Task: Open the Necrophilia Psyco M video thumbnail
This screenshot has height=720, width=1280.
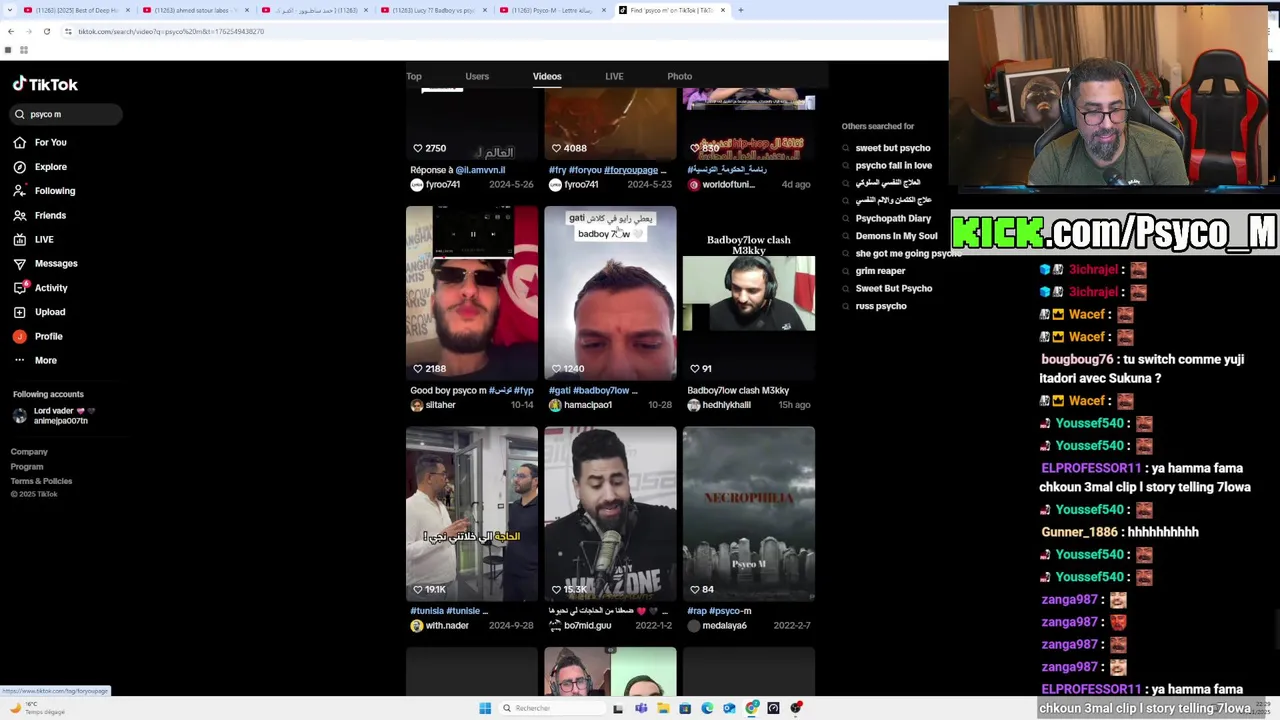Action: pos(749,514)
